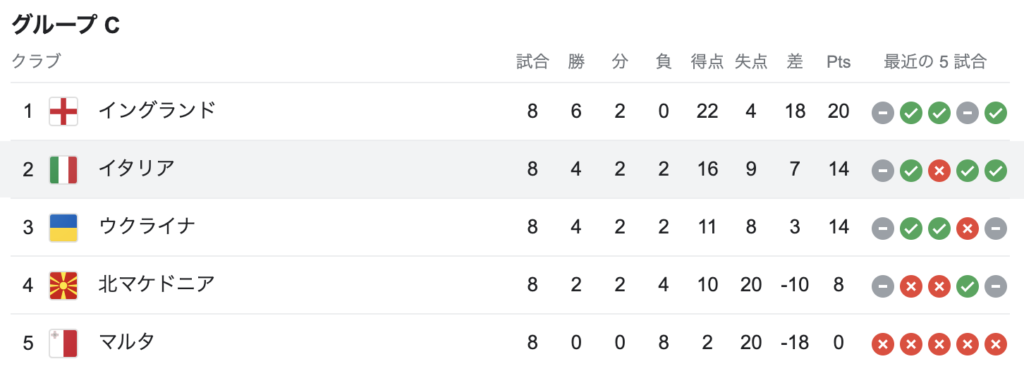The height and width of the screenshot is (371, 1024).
Task: Click the Ukraine flag icon
Action: [x=63, y=227]
